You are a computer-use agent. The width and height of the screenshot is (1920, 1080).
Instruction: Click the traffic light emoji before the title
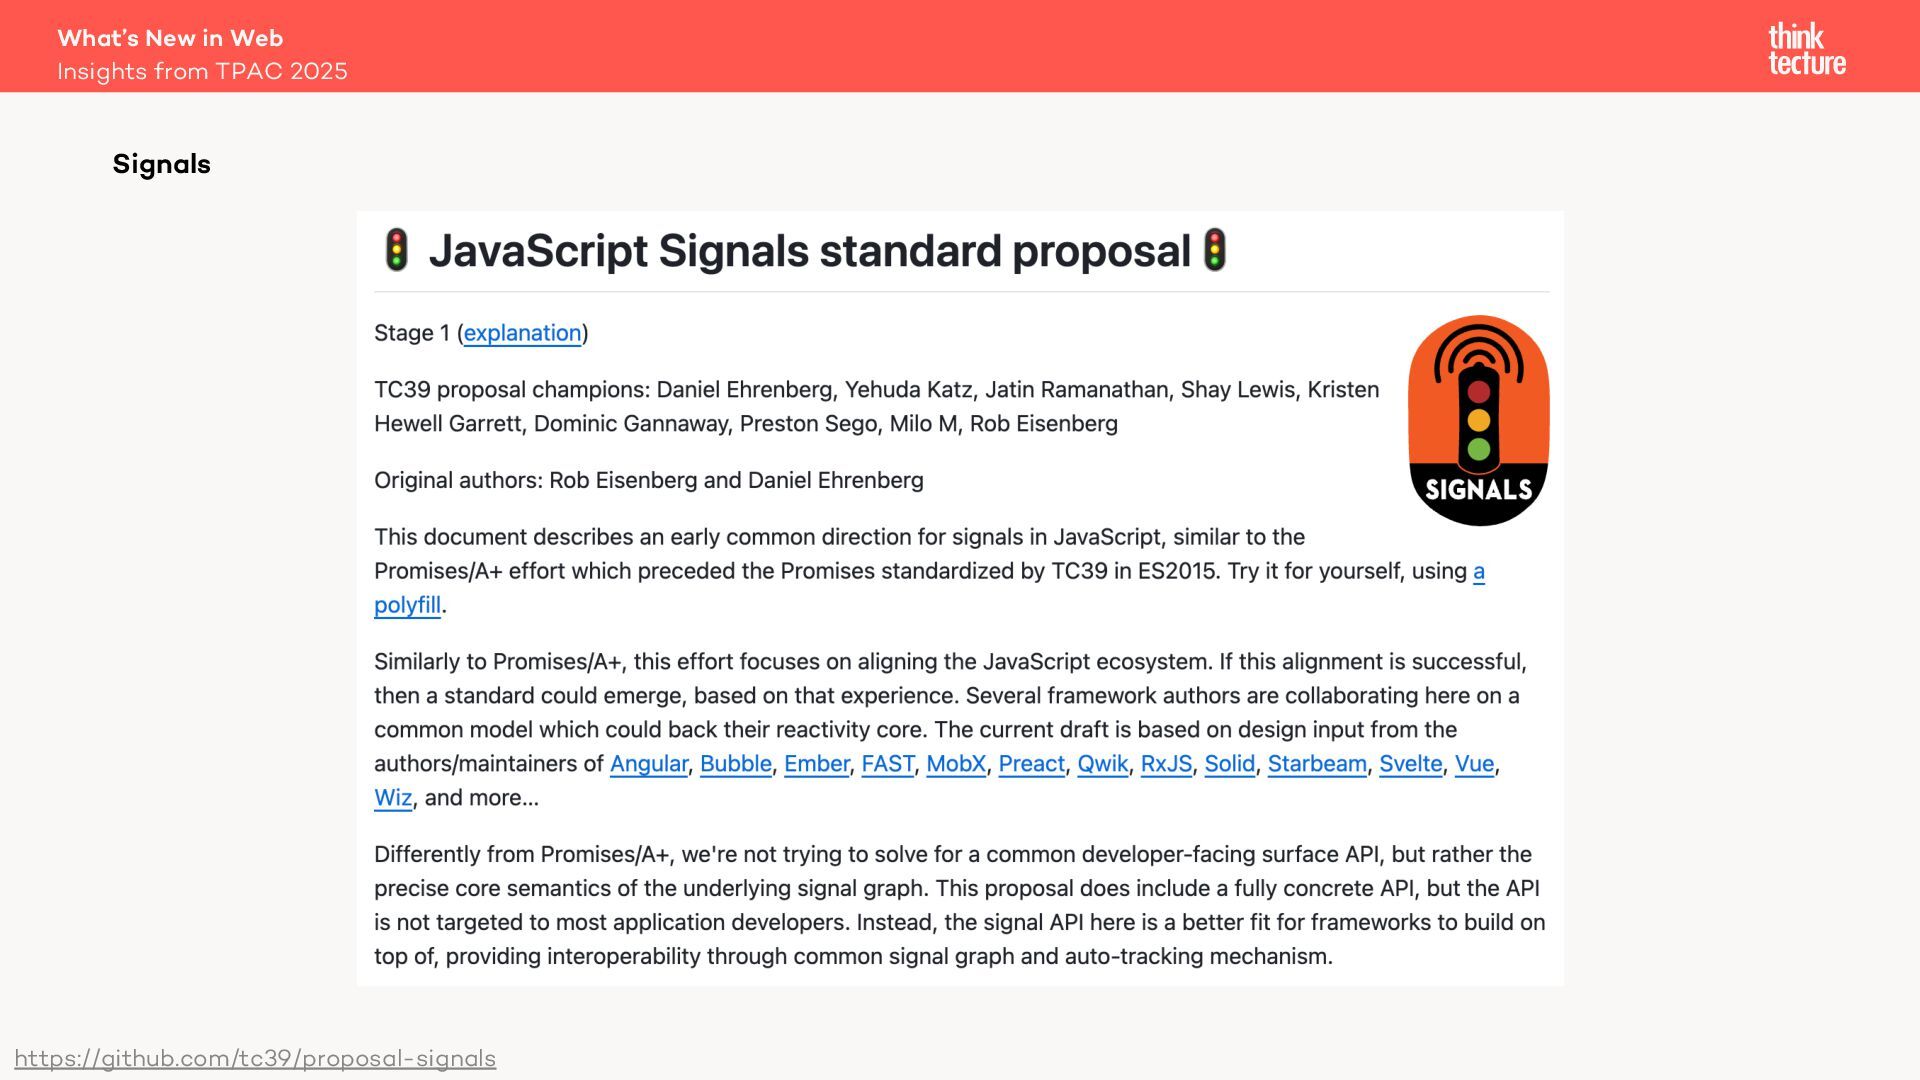click(396, 250)
